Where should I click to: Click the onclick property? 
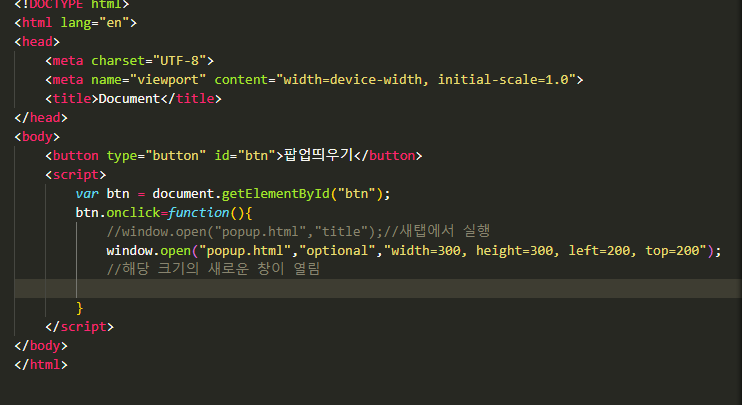[133, 212]
